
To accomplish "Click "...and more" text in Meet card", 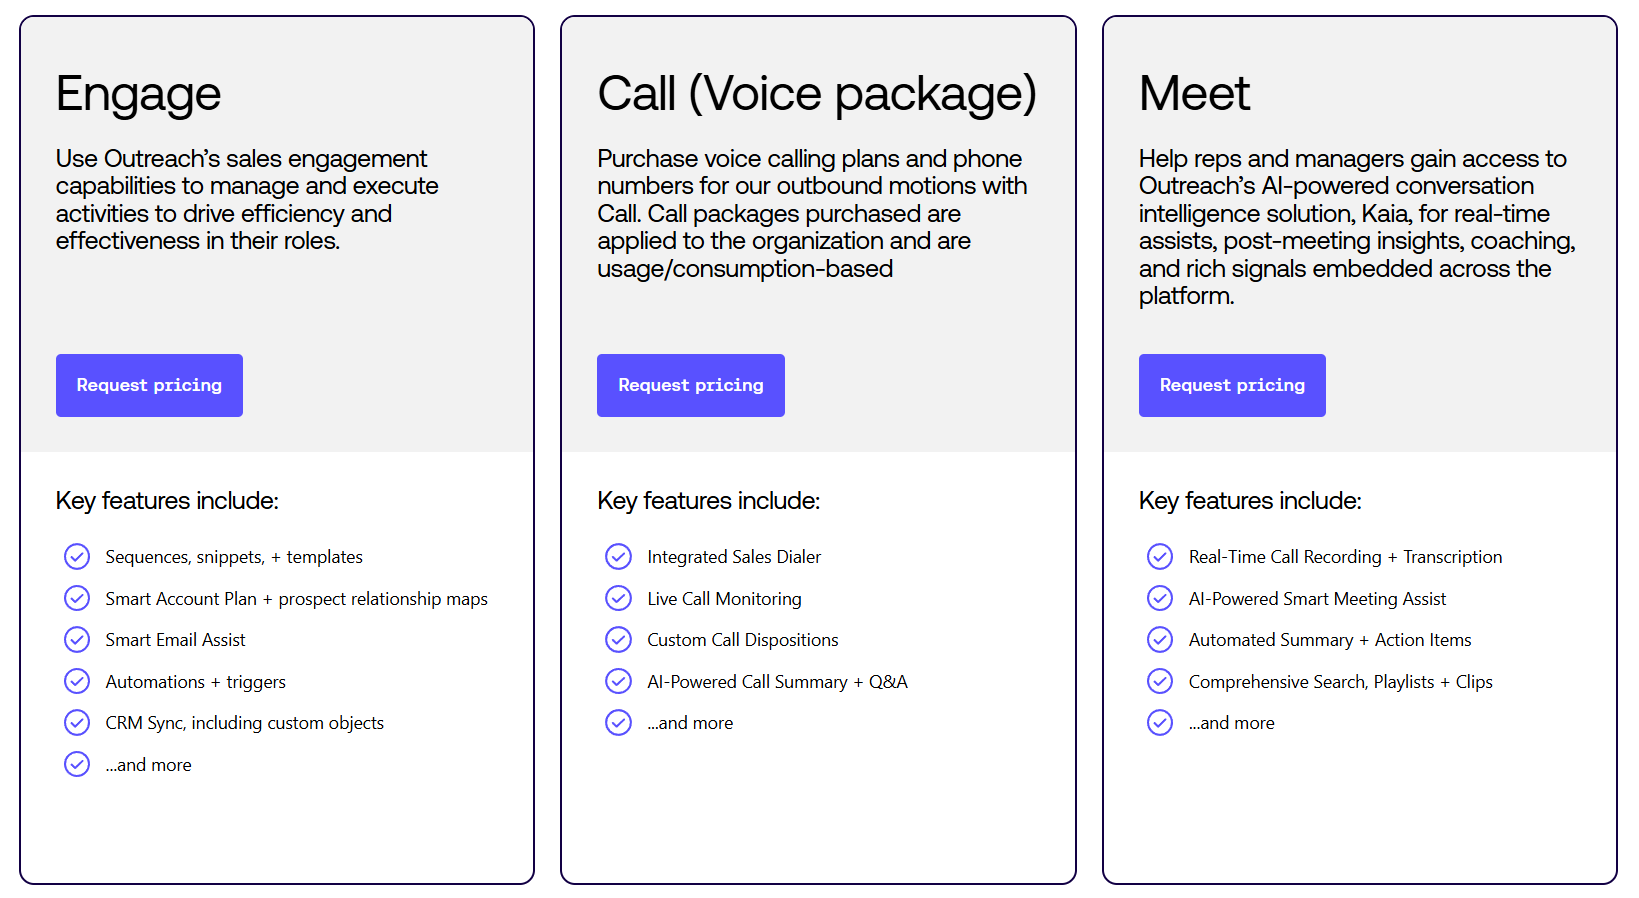I will click(x=1231, y=723).
